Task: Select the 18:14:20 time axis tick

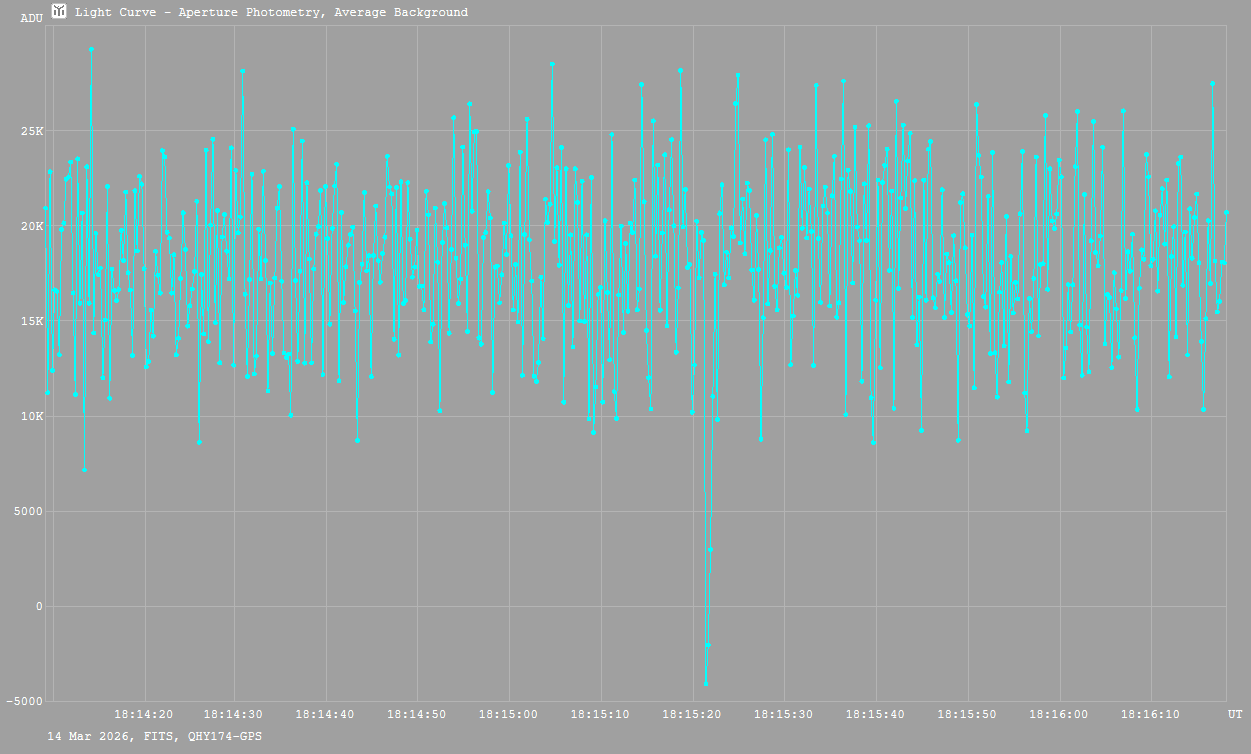Action: [x=143, y=714]
